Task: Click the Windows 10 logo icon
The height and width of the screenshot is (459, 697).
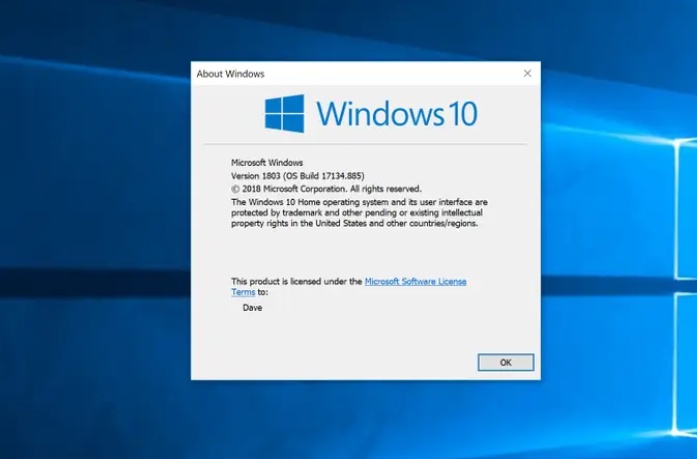Action: [x=284, y=113]
